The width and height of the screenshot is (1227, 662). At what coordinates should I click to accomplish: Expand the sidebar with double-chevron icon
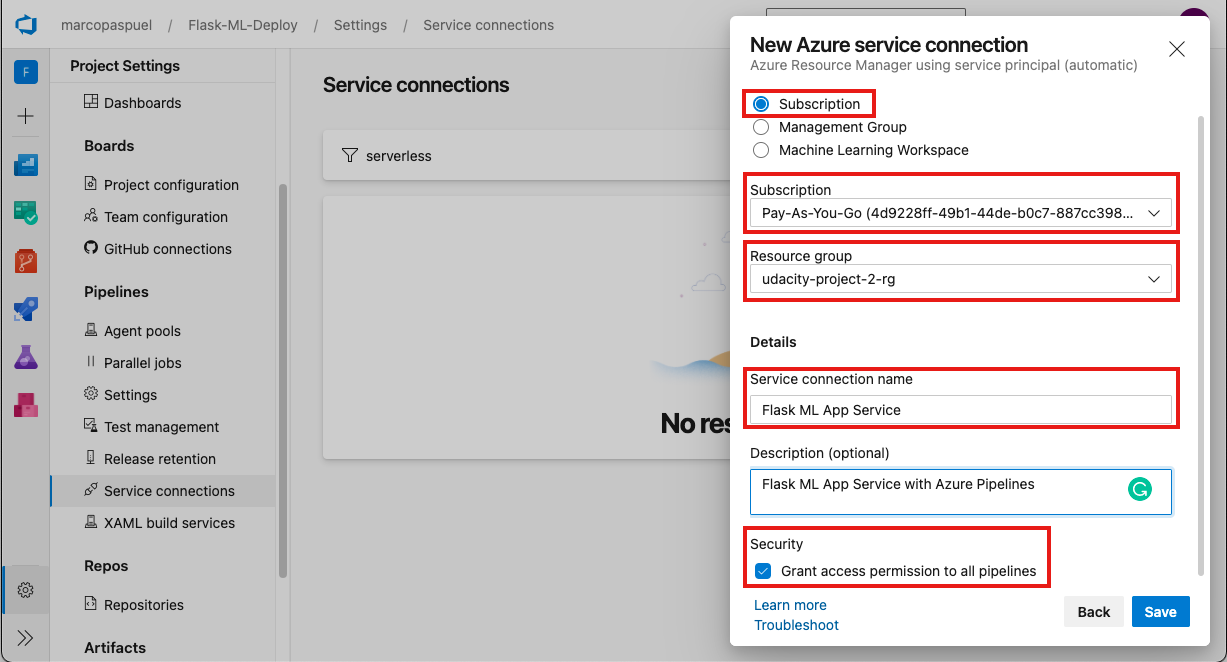pos(26,638)
